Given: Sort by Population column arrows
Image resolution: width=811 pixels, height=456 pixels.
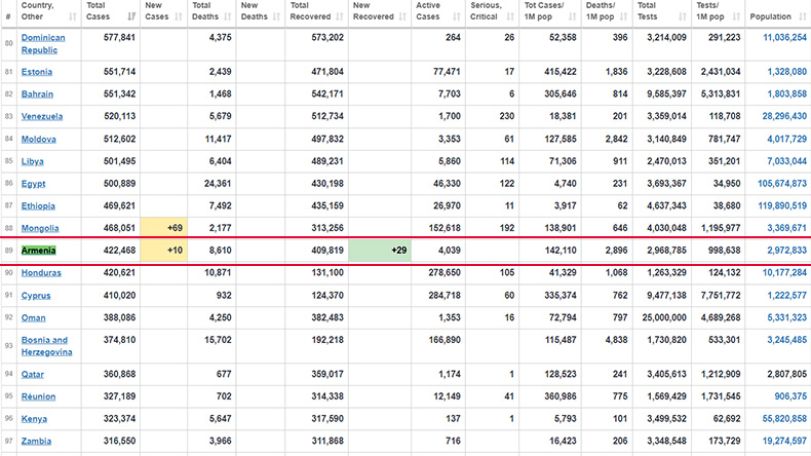Looking at the screenshot, I should 802,17.
